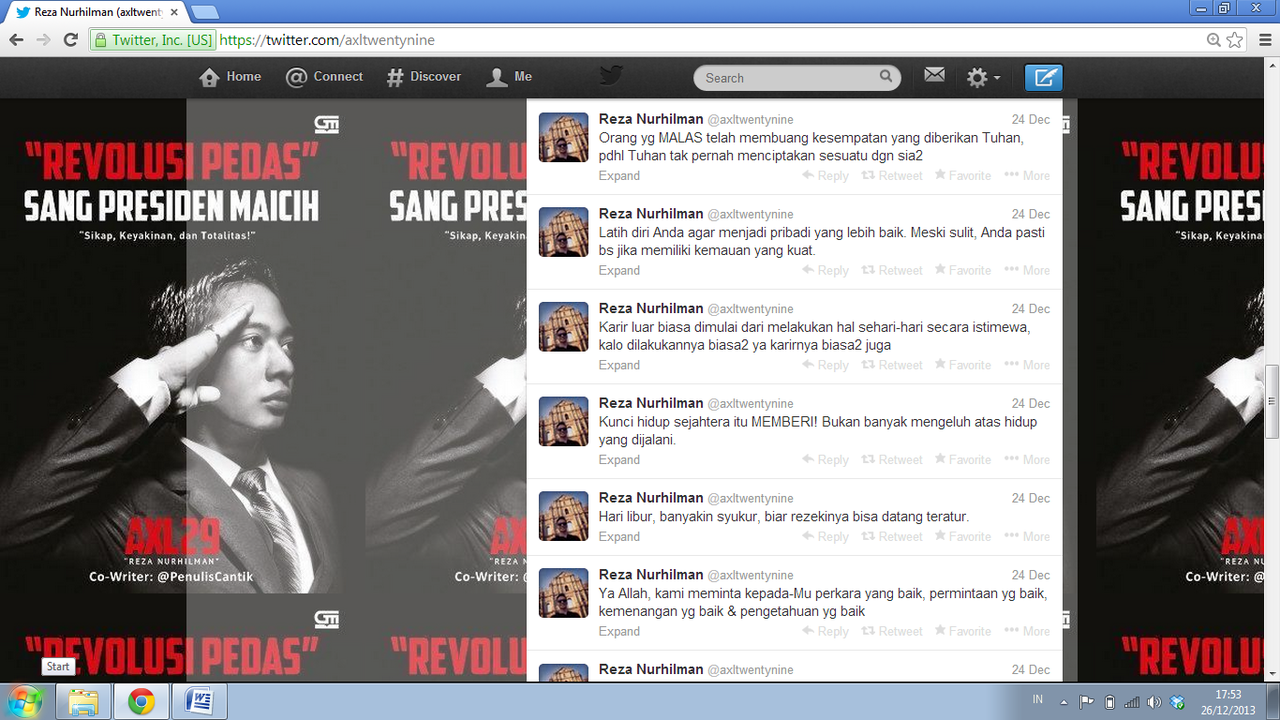
Task: Retweet the 'Orang yg MALAS' tweet
Action: (892, 176)
